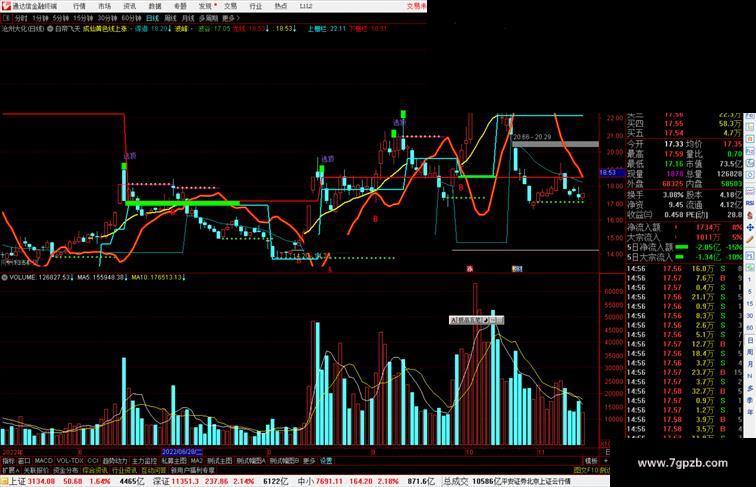Switch to the 1分钟 period tab
The height and width of the screenshot is (487, 756).
click(40, 18)
